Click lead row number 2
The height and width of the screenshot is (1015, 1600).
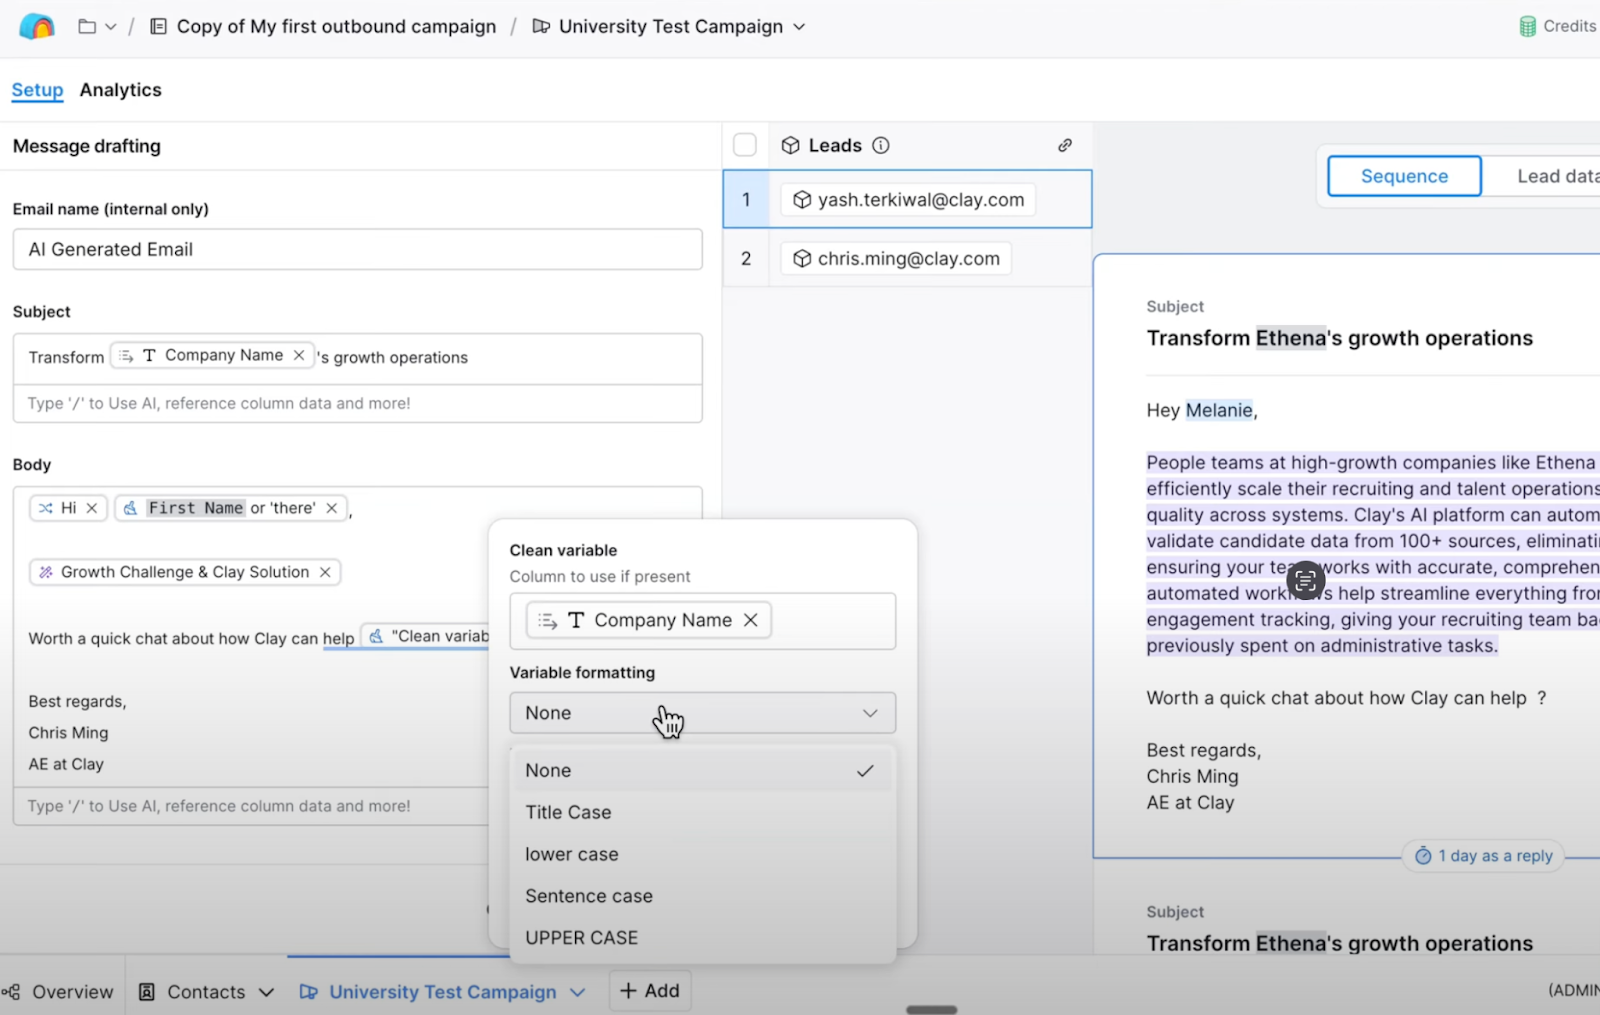(746, 258)
